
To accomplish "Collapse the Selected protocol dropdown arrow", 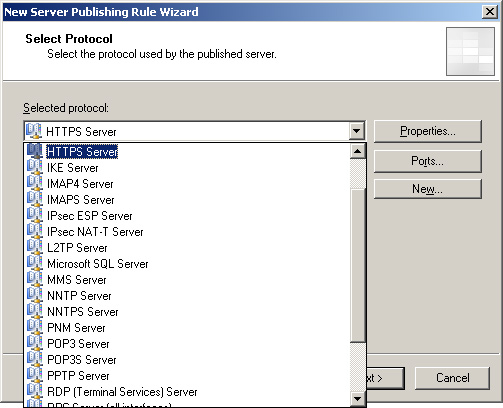I will [x=357, y=131].
